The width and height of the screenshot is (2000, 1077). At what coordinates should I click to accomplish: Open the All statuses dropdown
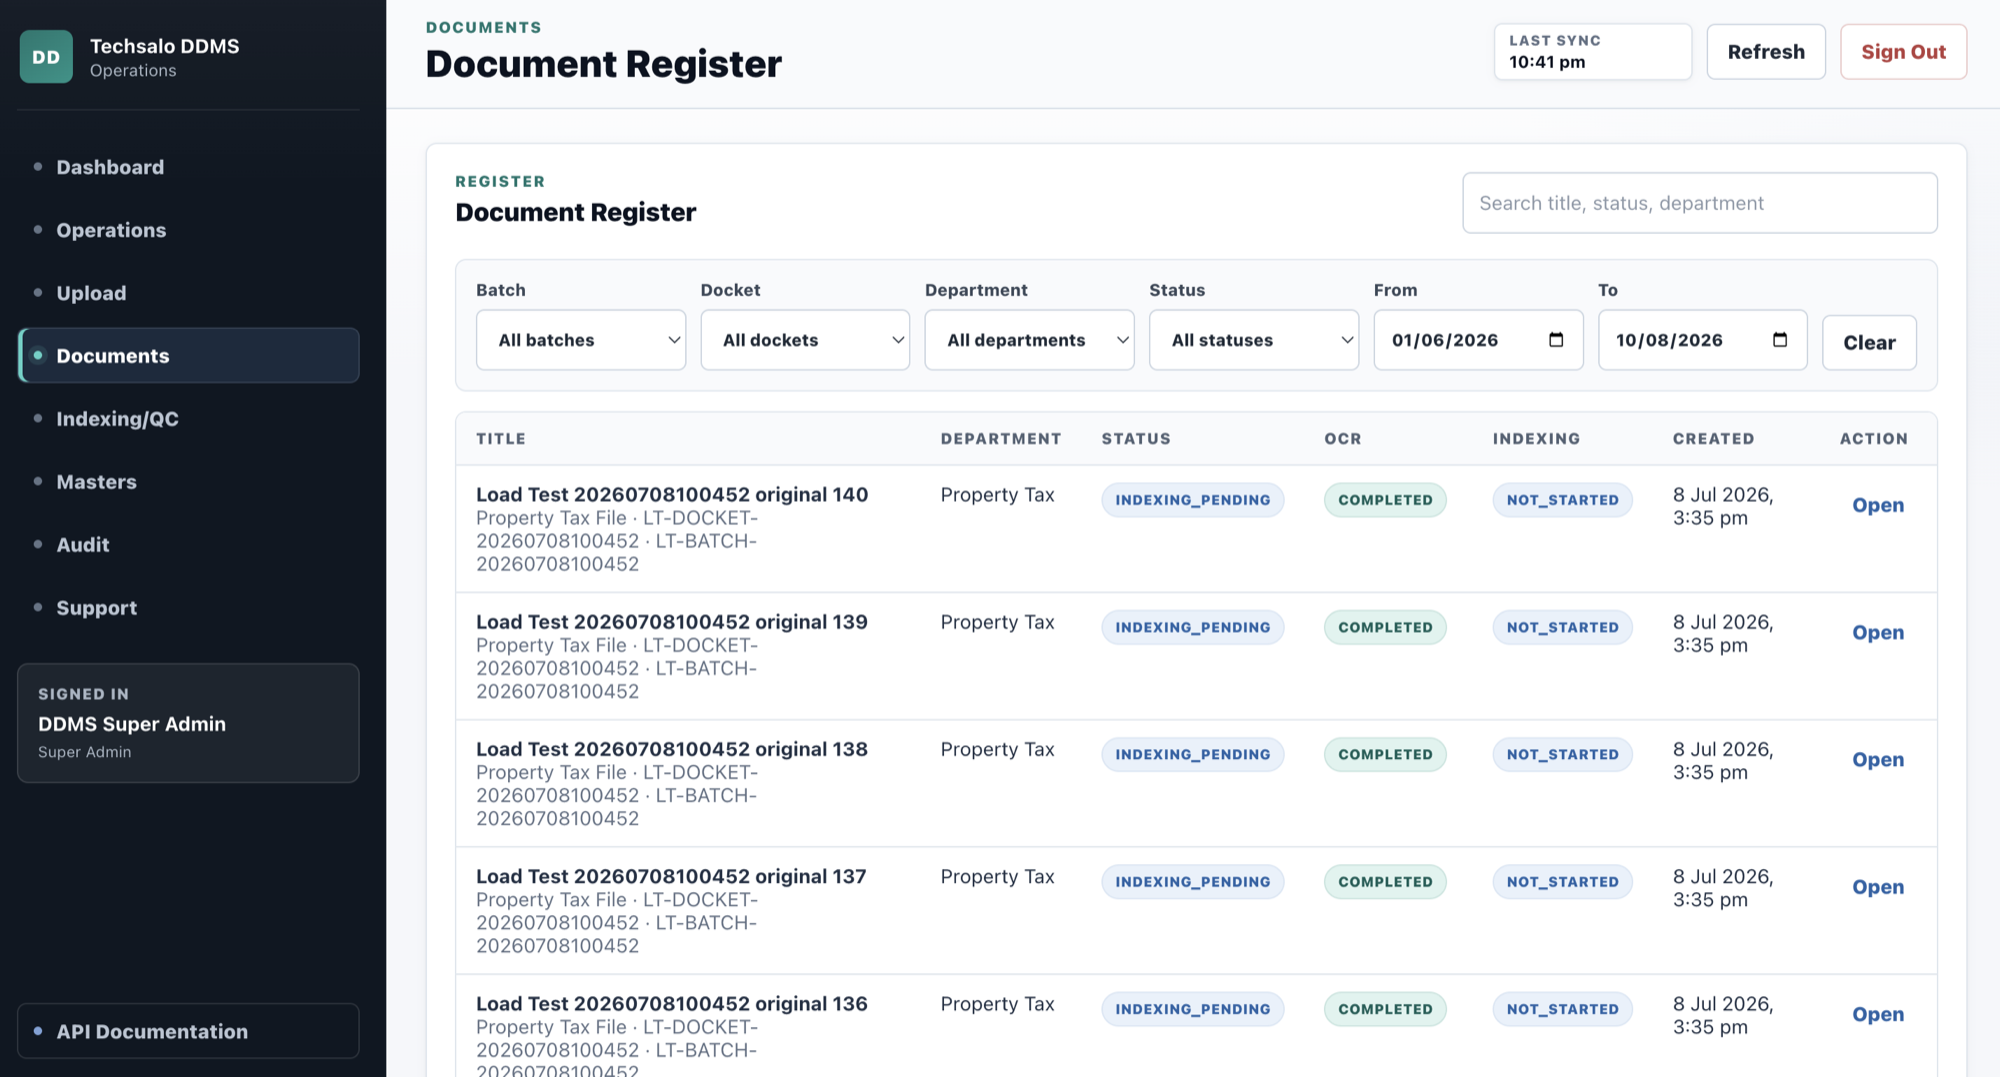point(1254,340)
